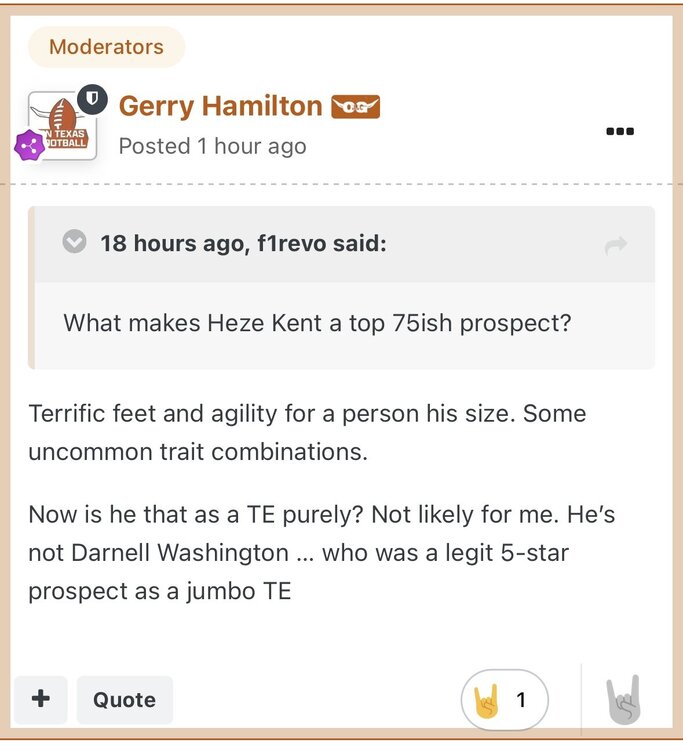Open Gerry Hamilton's profile link

(220, 106)
